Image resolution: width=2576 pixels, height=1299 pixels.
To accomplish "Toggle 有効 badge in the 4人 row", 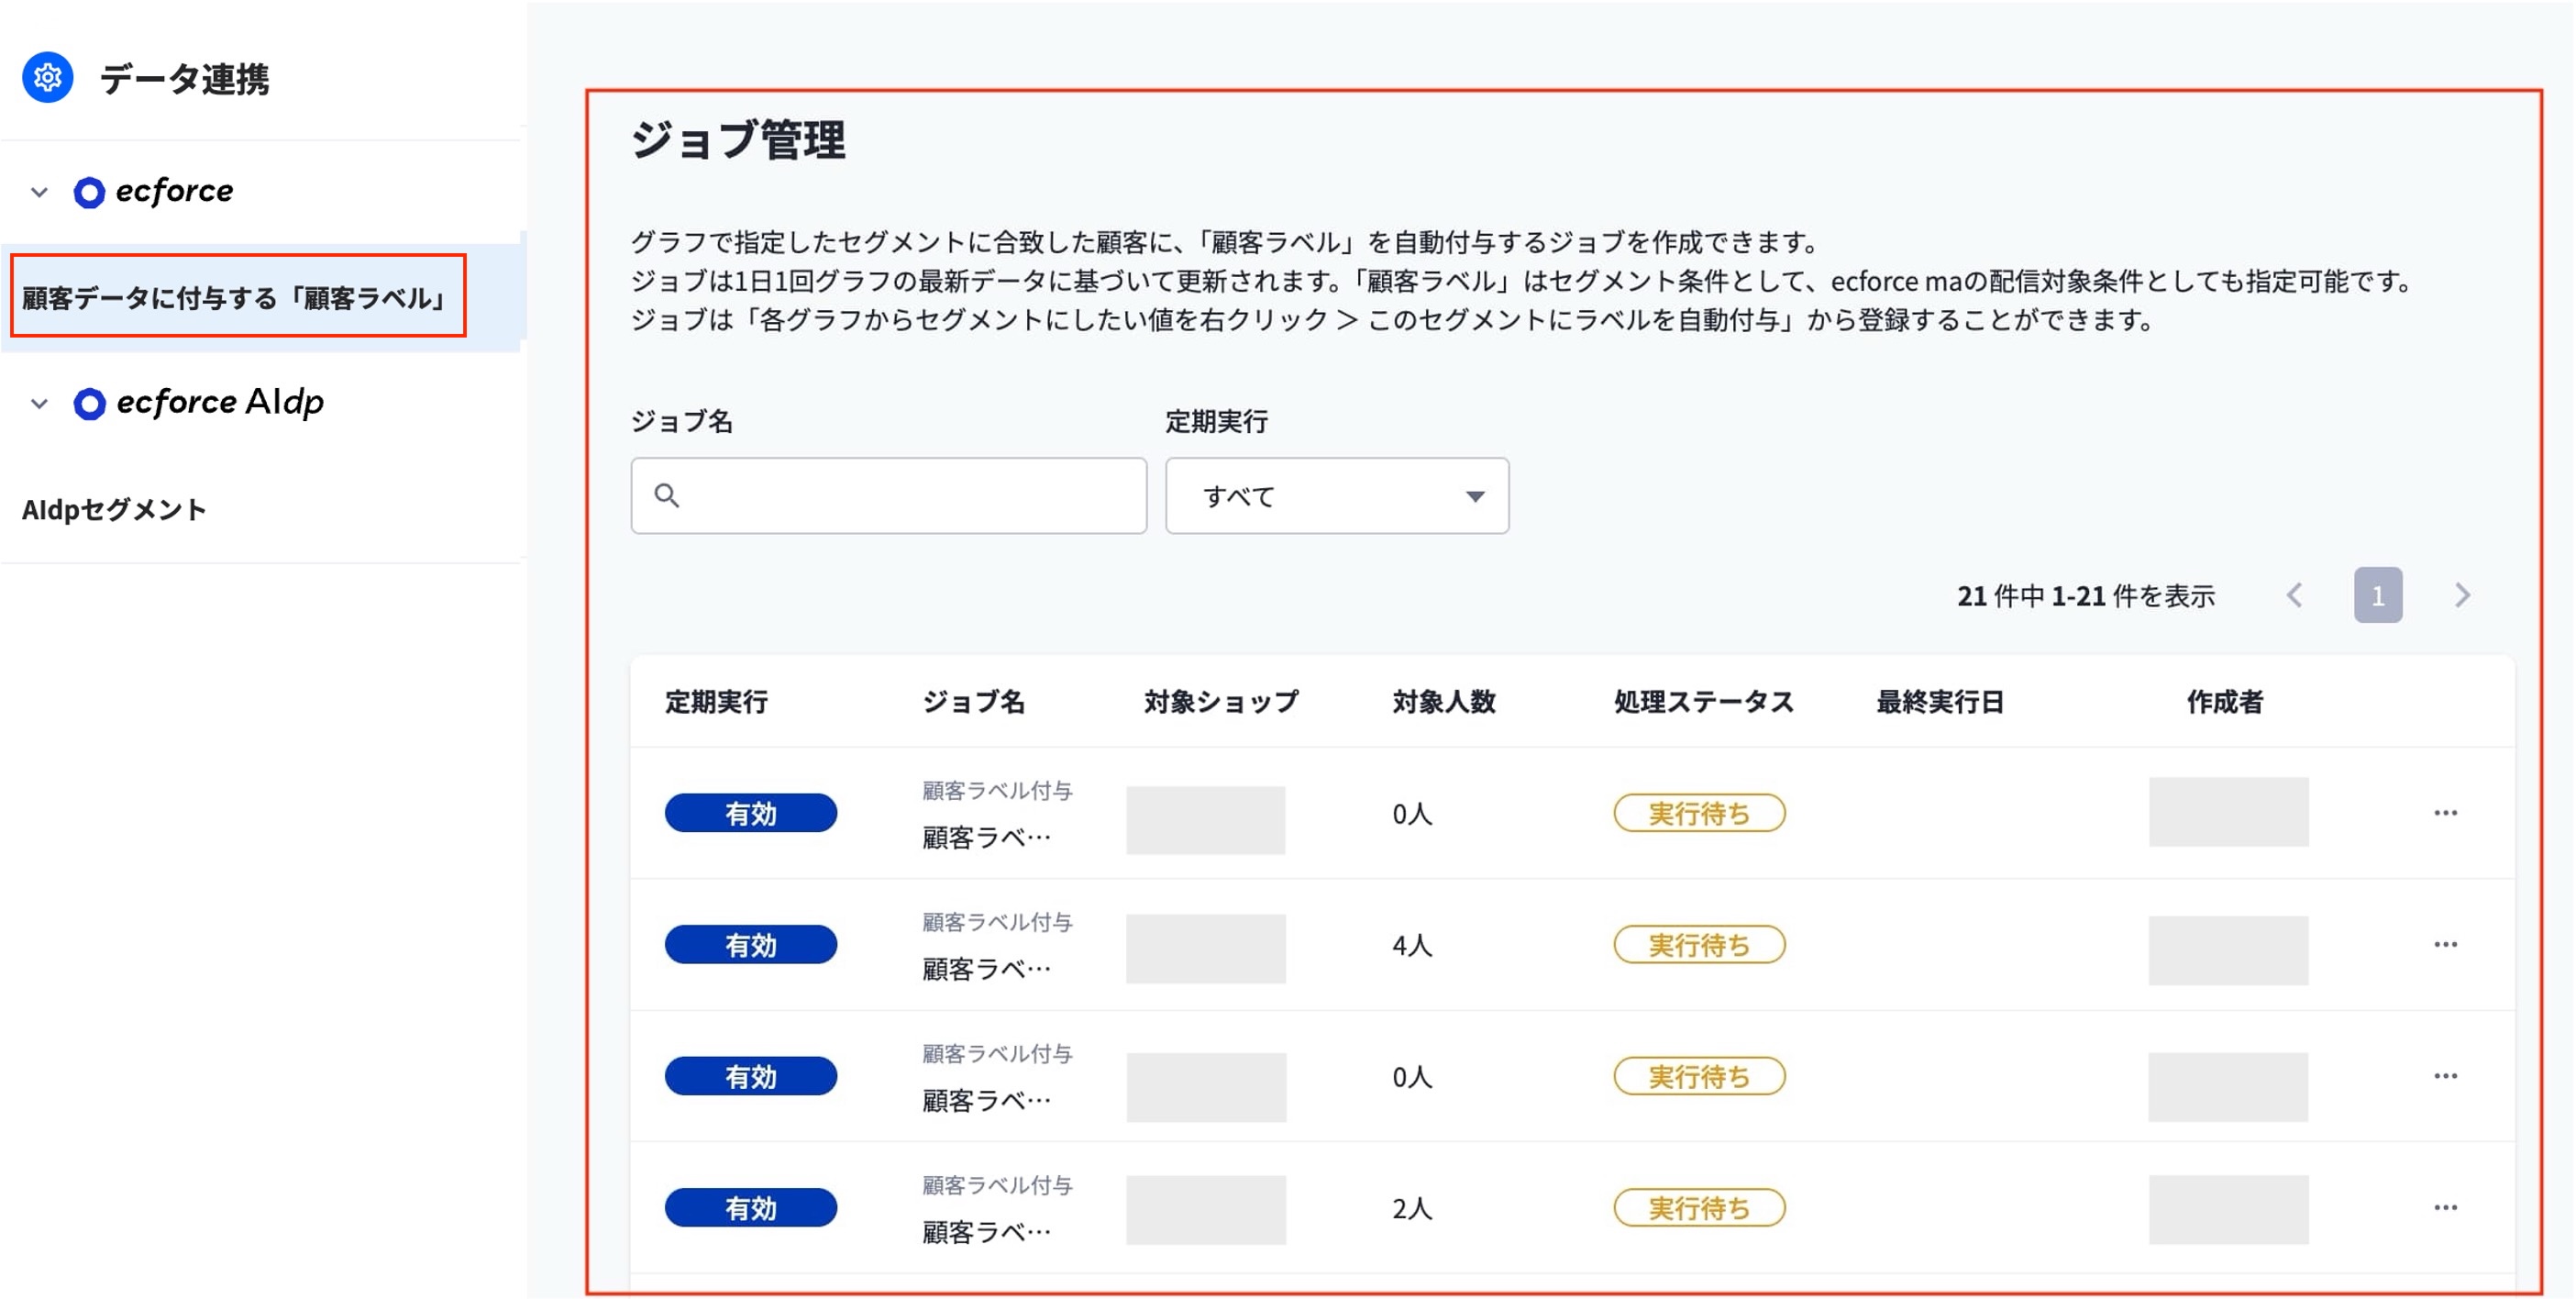I will [x=750, y=944].
